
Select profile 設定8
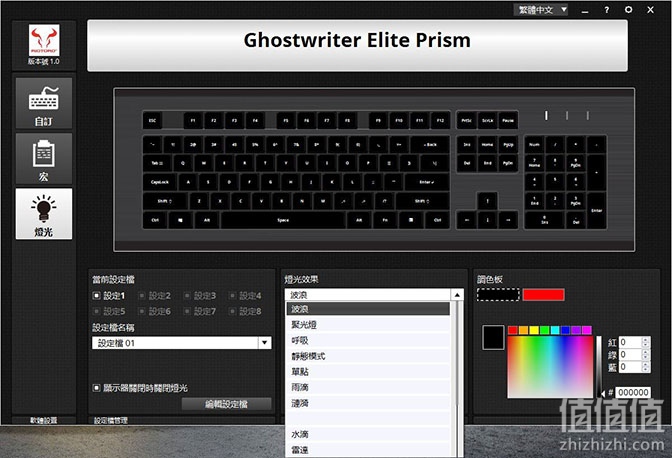245,311
